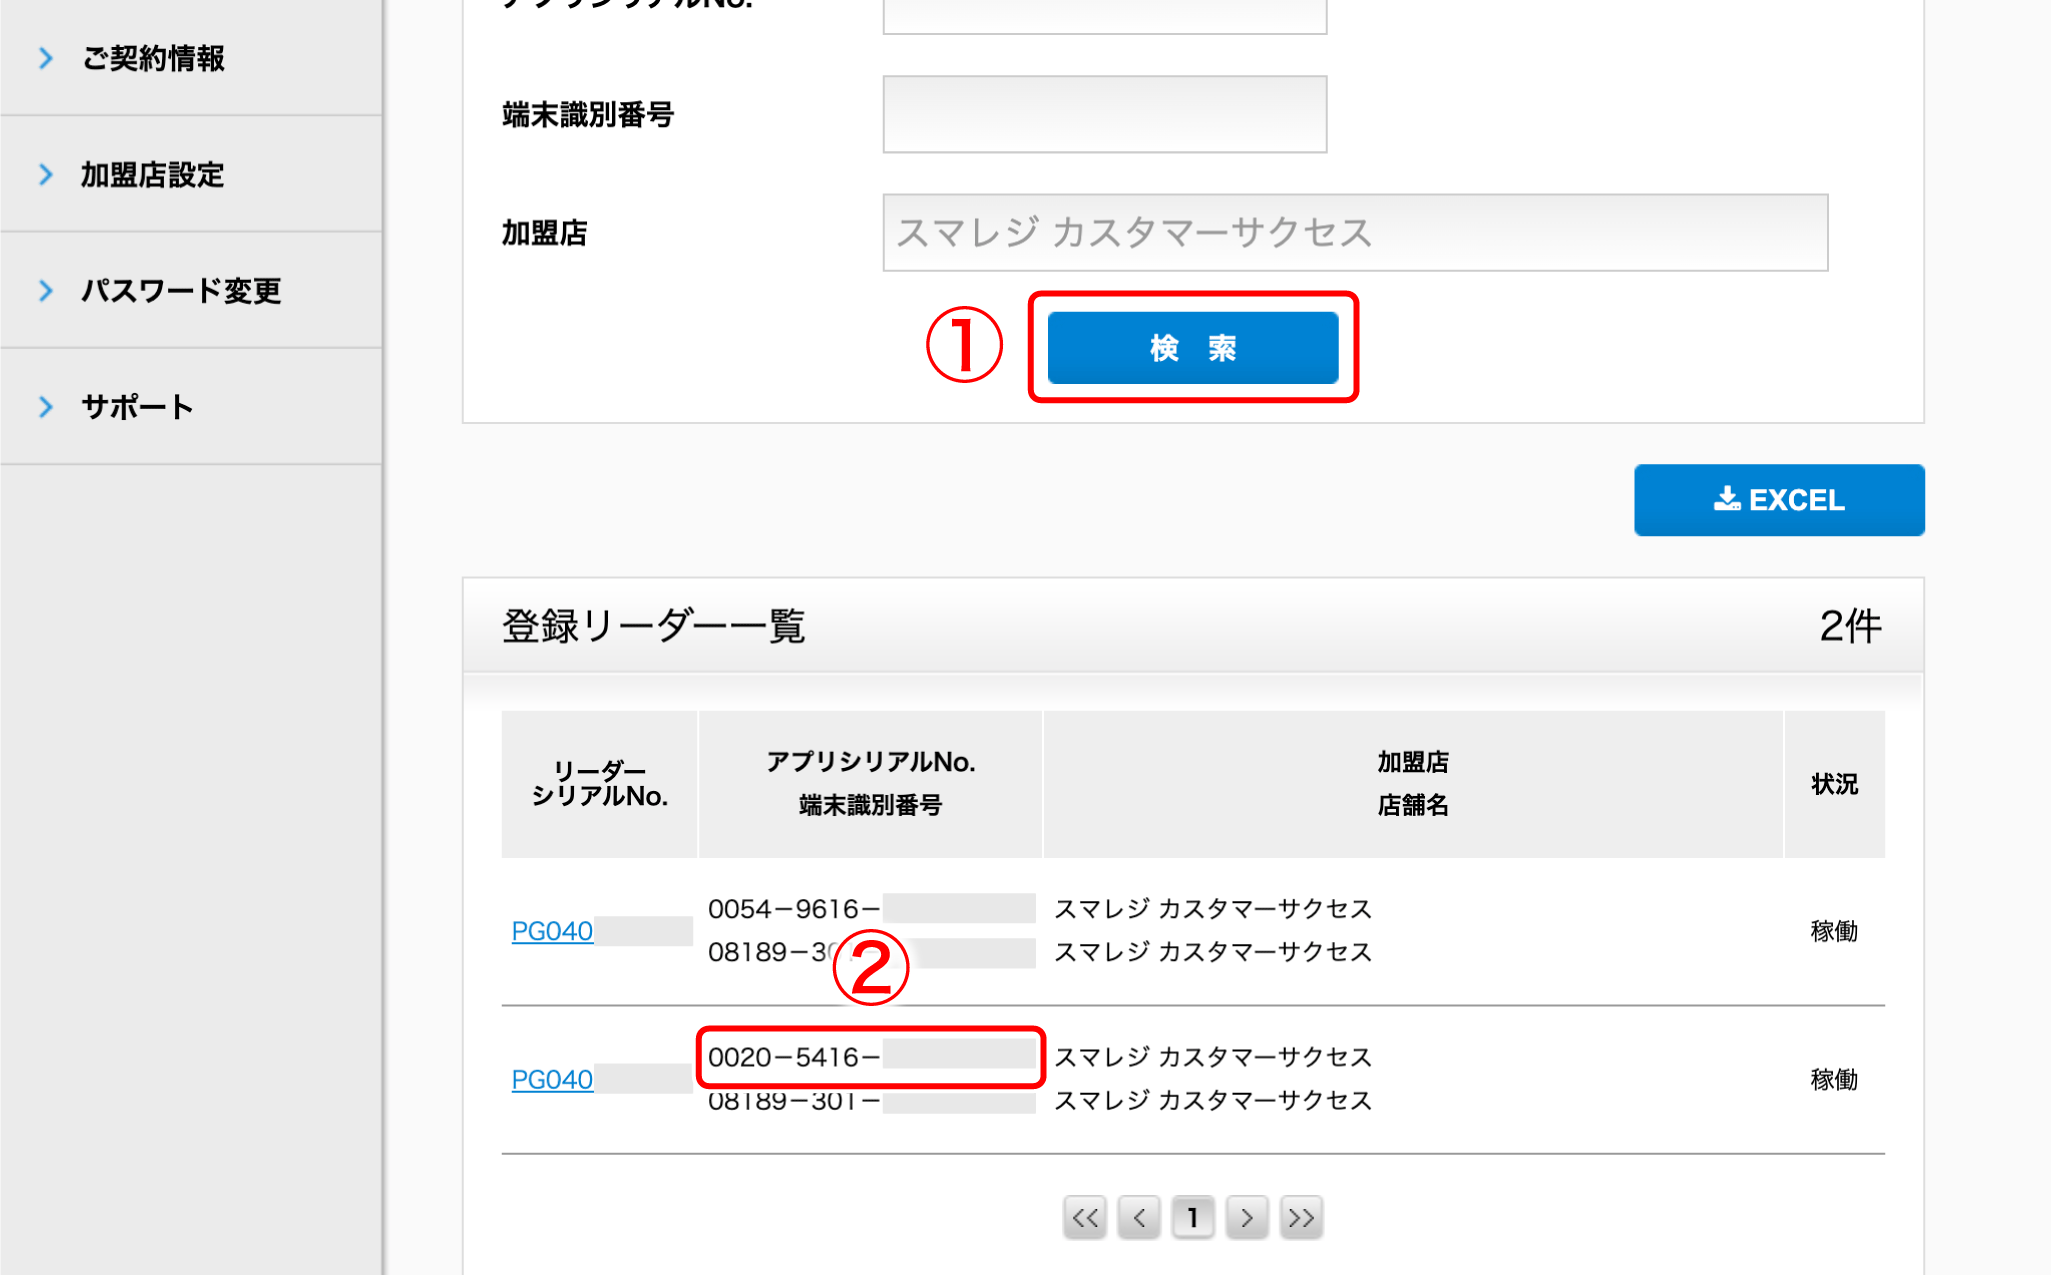Click the chevron beside サポート
Screen dimensions: 2051x1275
[46, 407]
